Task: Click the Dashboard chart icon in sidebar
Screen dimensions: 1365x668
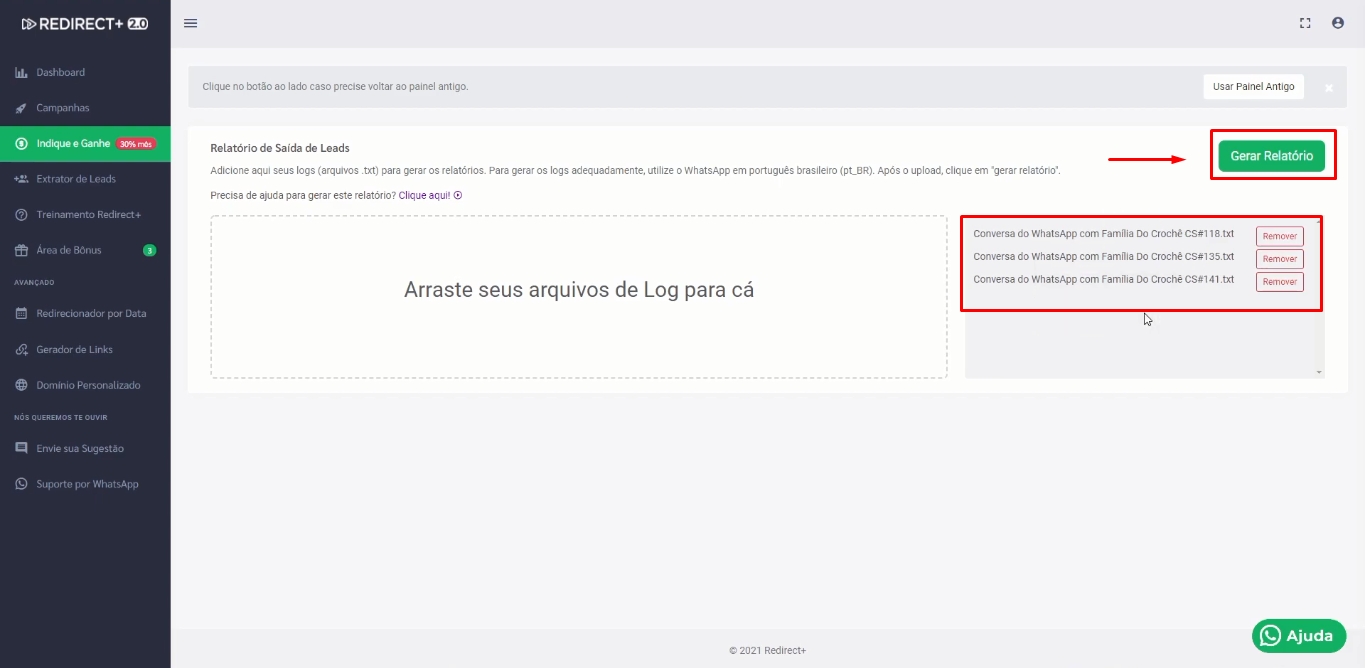Action: (x=21, y=73)
